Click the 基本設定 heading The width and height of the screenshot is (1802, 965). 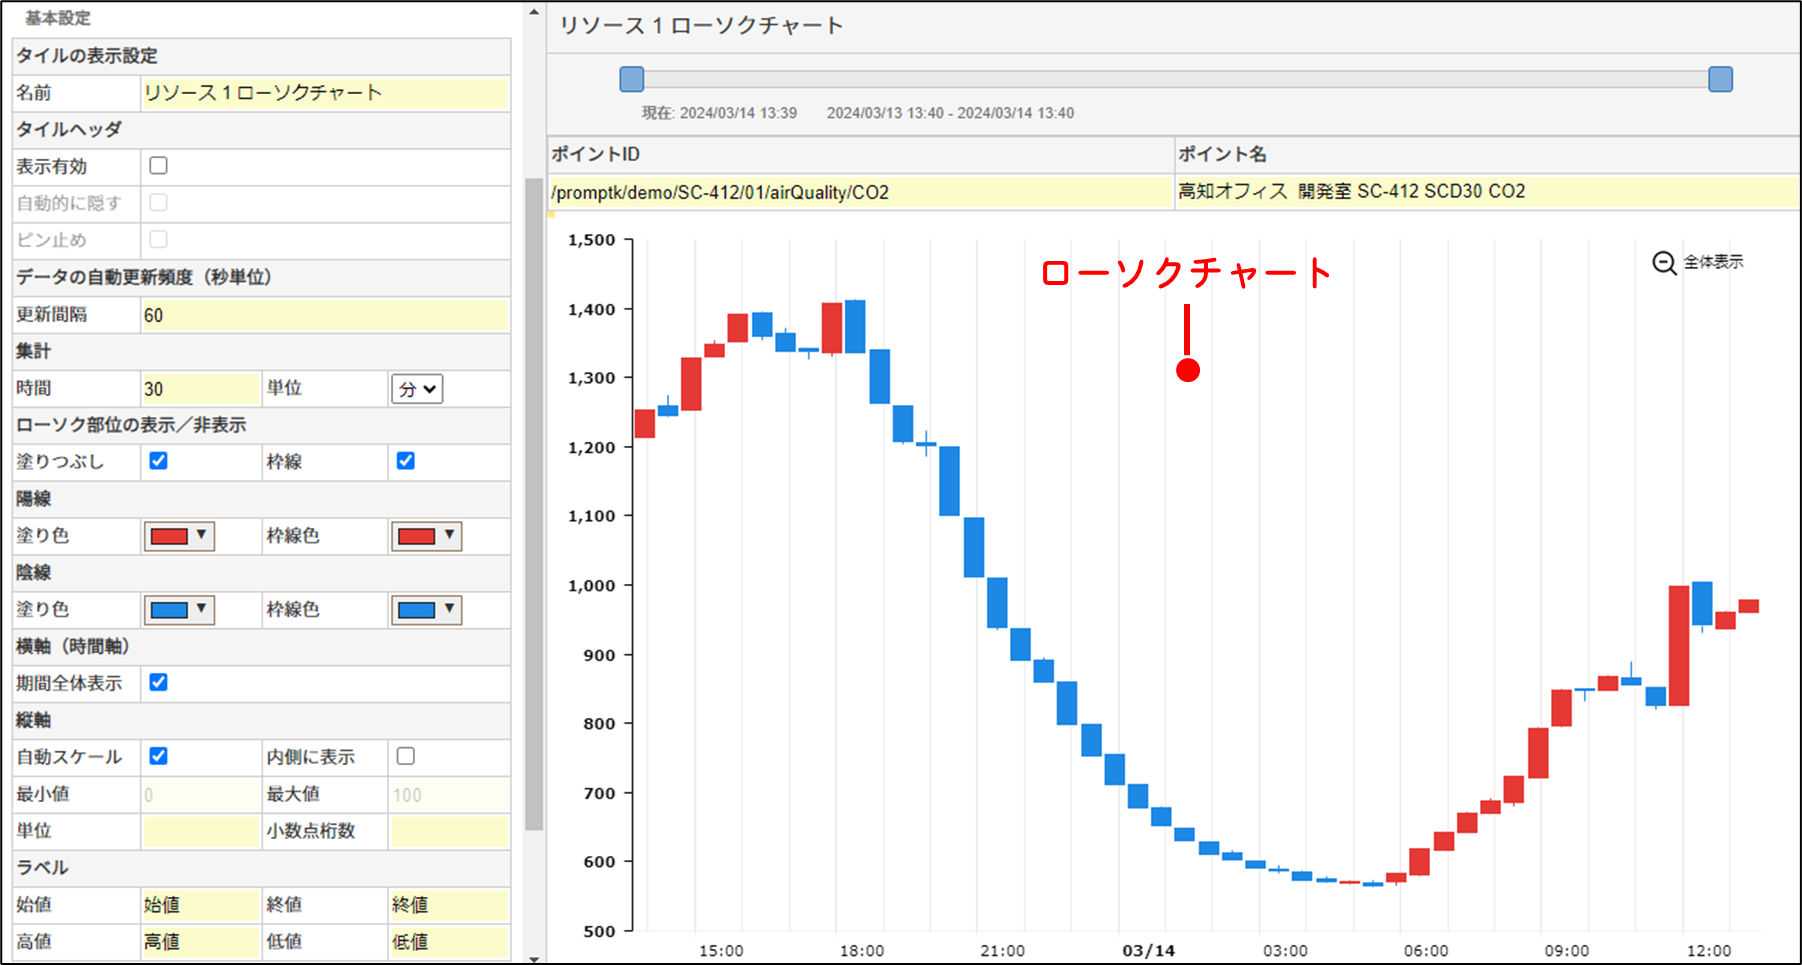coord(58,18)
